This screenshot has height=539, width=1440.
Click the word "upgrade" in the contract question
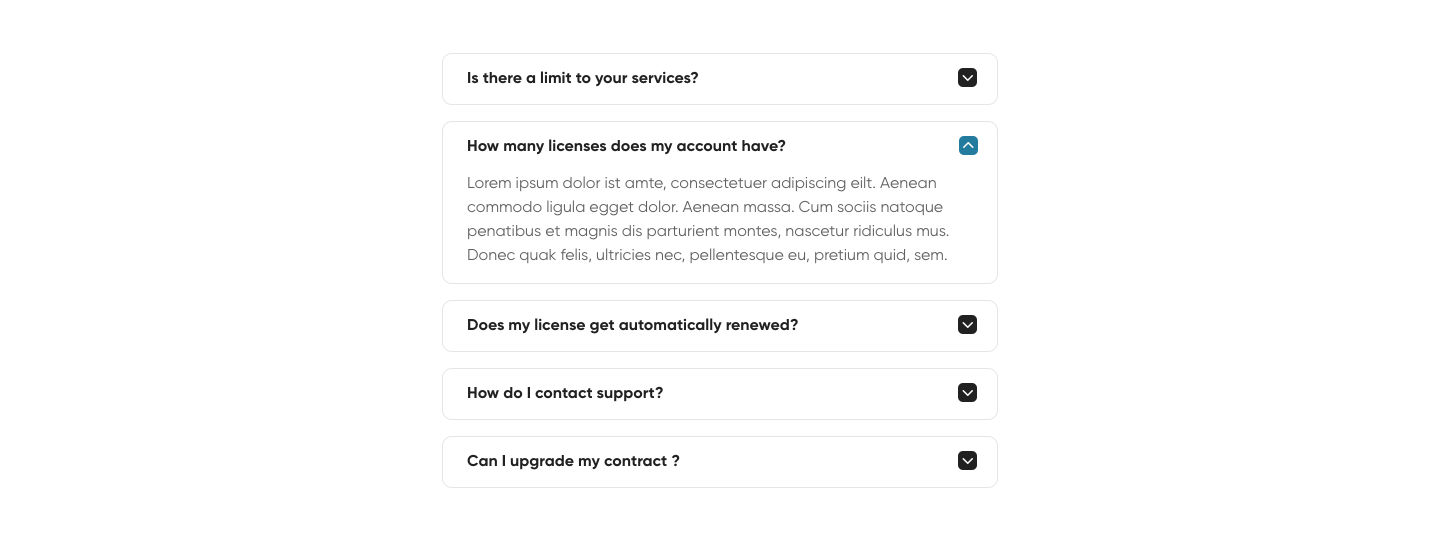[541, 461]
